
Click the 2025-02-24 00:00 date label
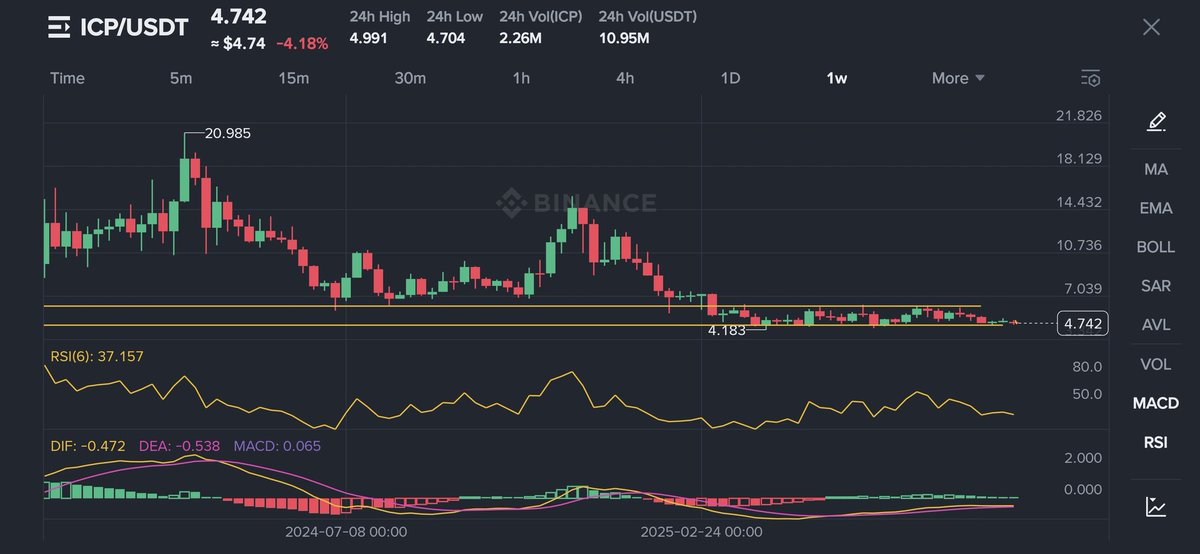[702, 532]
